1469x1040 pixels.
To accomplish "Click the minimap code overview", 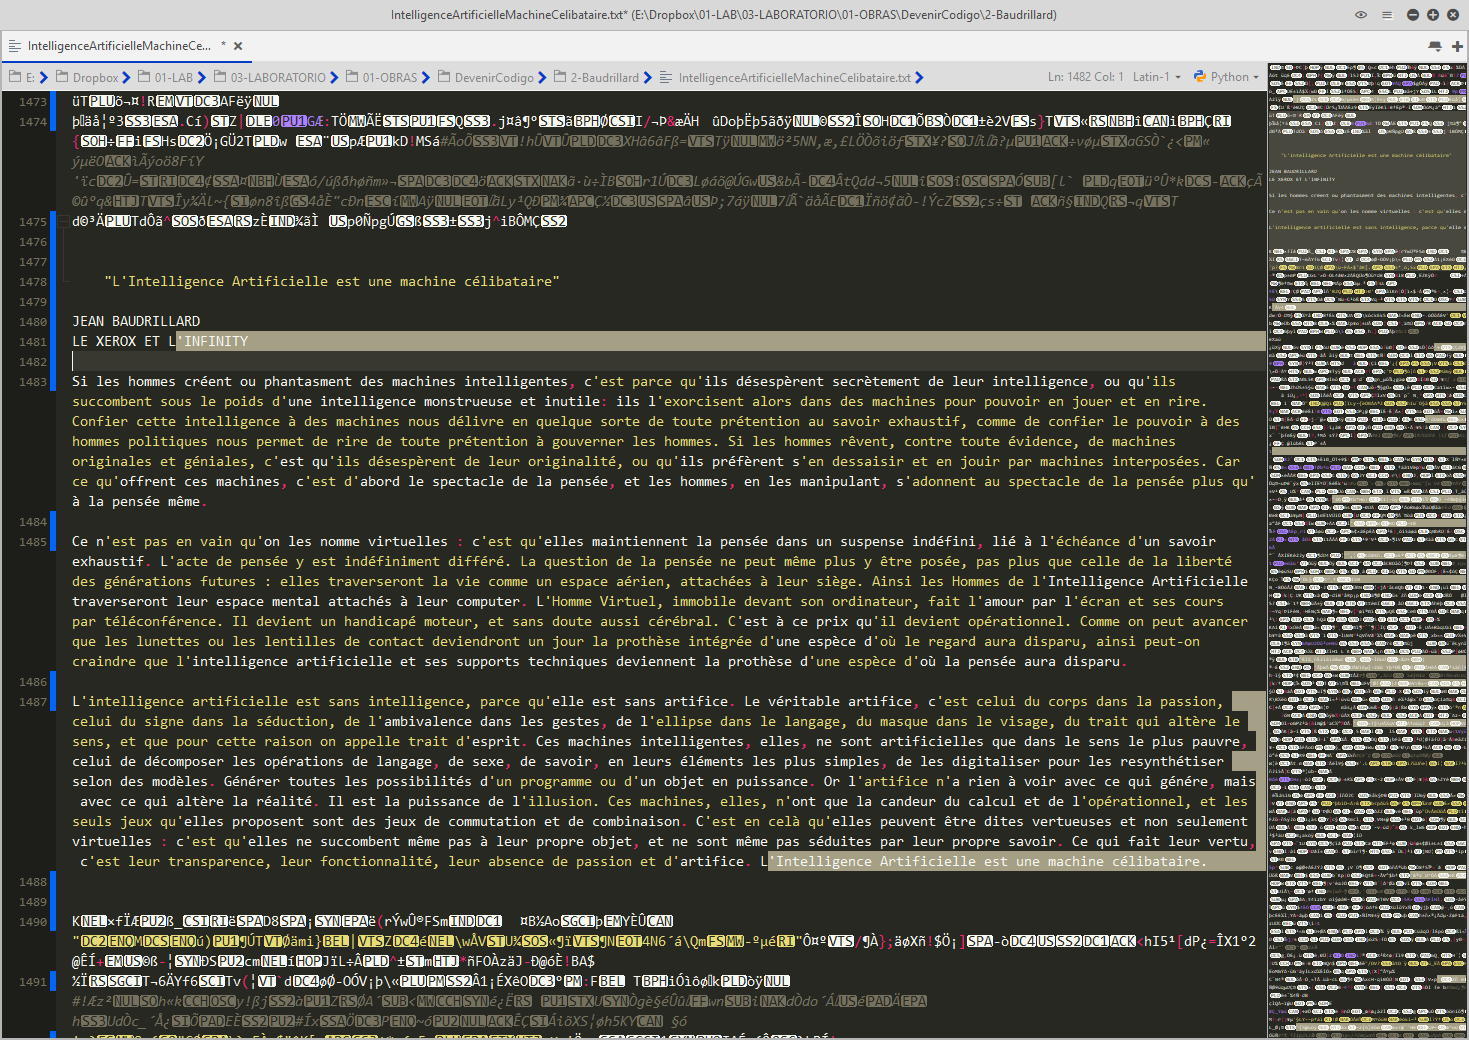I will pos(1366,500).
